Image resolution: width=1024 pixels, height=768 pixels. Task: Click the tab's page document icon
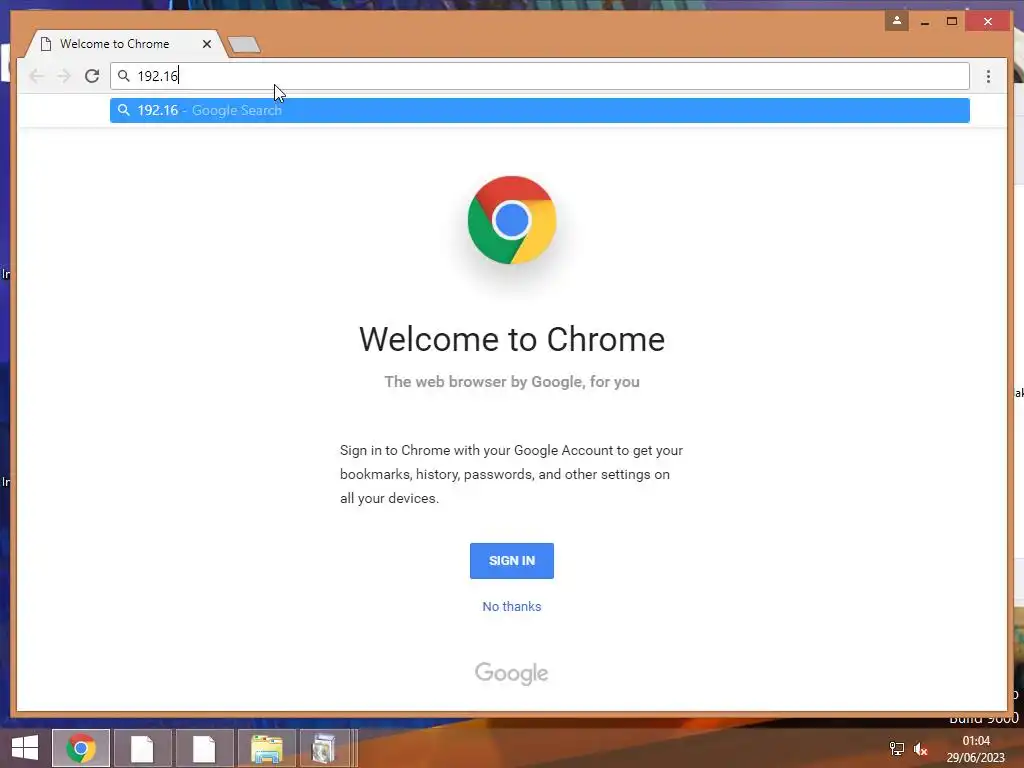tap(46, 44)
